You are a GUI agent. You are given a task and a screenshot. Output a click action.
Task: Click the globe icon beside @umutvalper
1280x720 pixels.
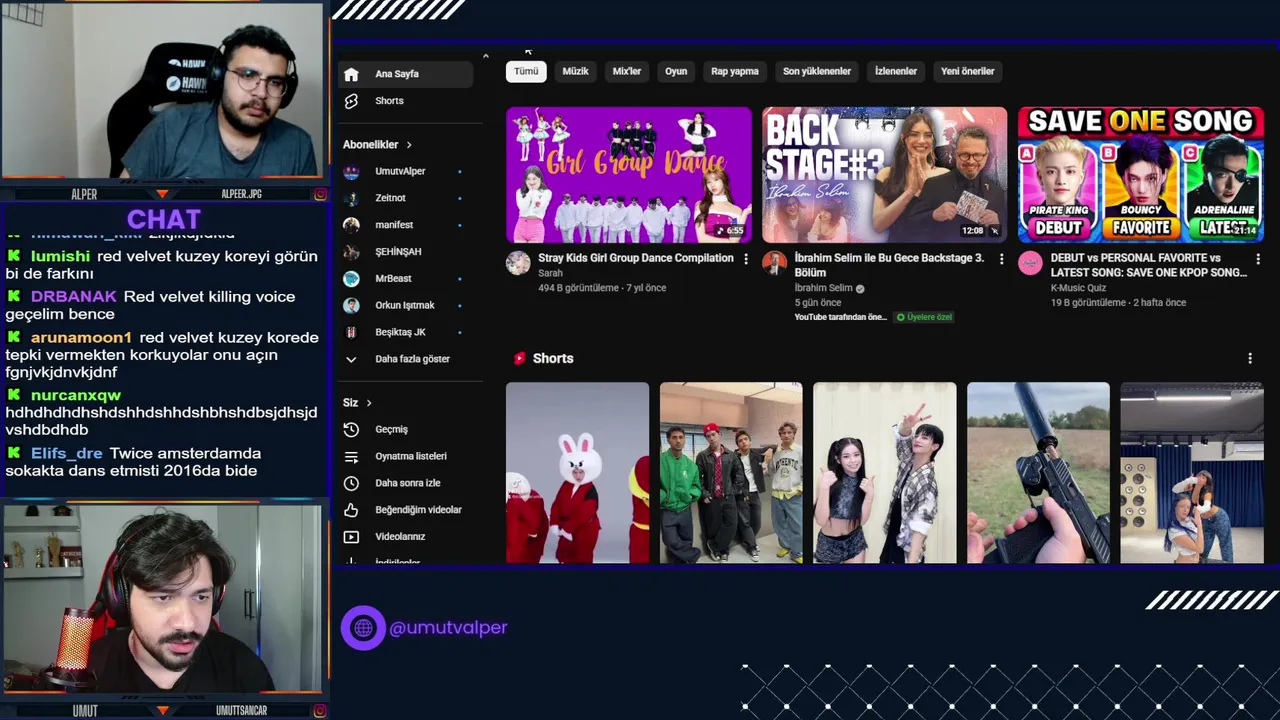pos(363,628)
